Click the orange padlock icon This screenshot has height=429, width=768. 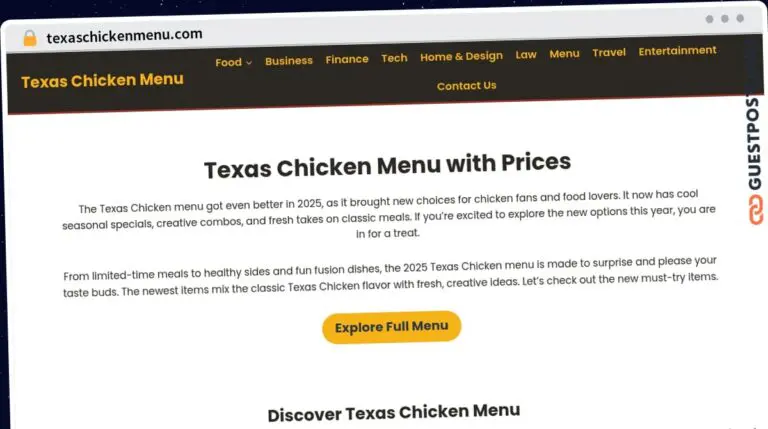(30, 38)
